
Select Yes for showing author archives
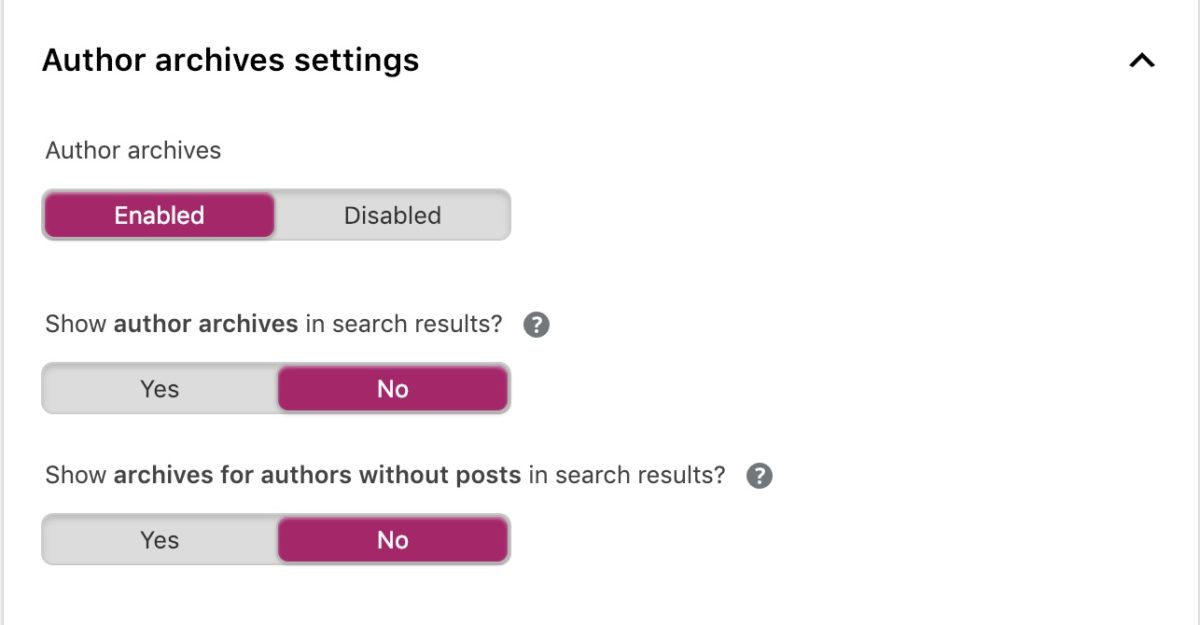click(x=159, y=388)
